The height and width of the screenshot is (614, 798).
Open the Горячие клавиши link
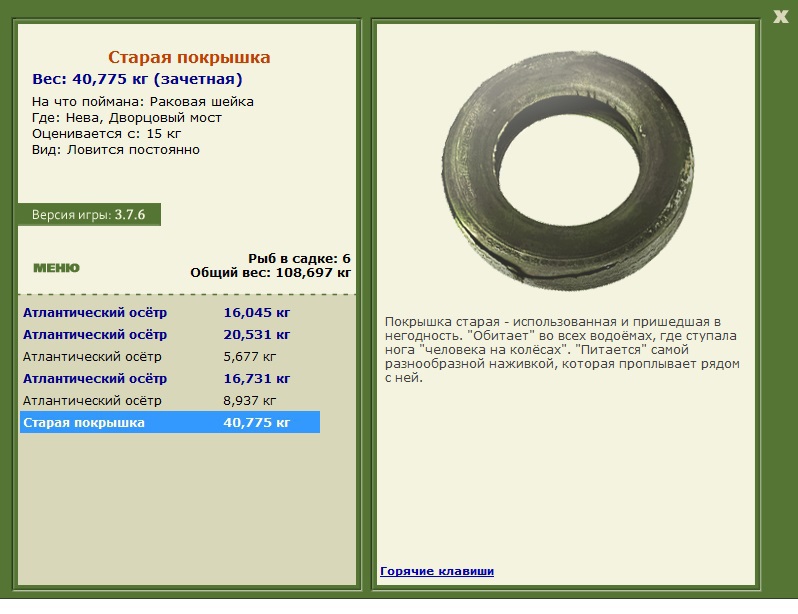click(x=437, y=571)
